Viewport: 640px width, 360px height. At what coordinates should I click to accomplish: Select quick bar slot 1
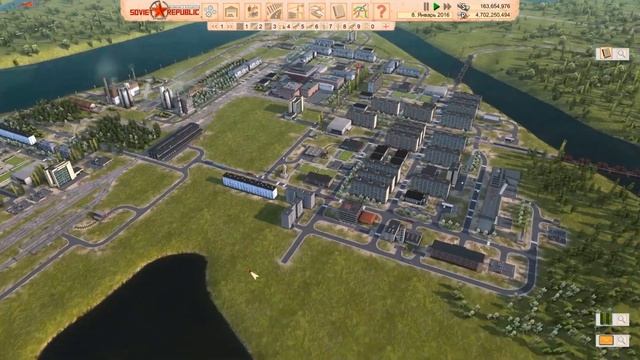pos(242,27)
